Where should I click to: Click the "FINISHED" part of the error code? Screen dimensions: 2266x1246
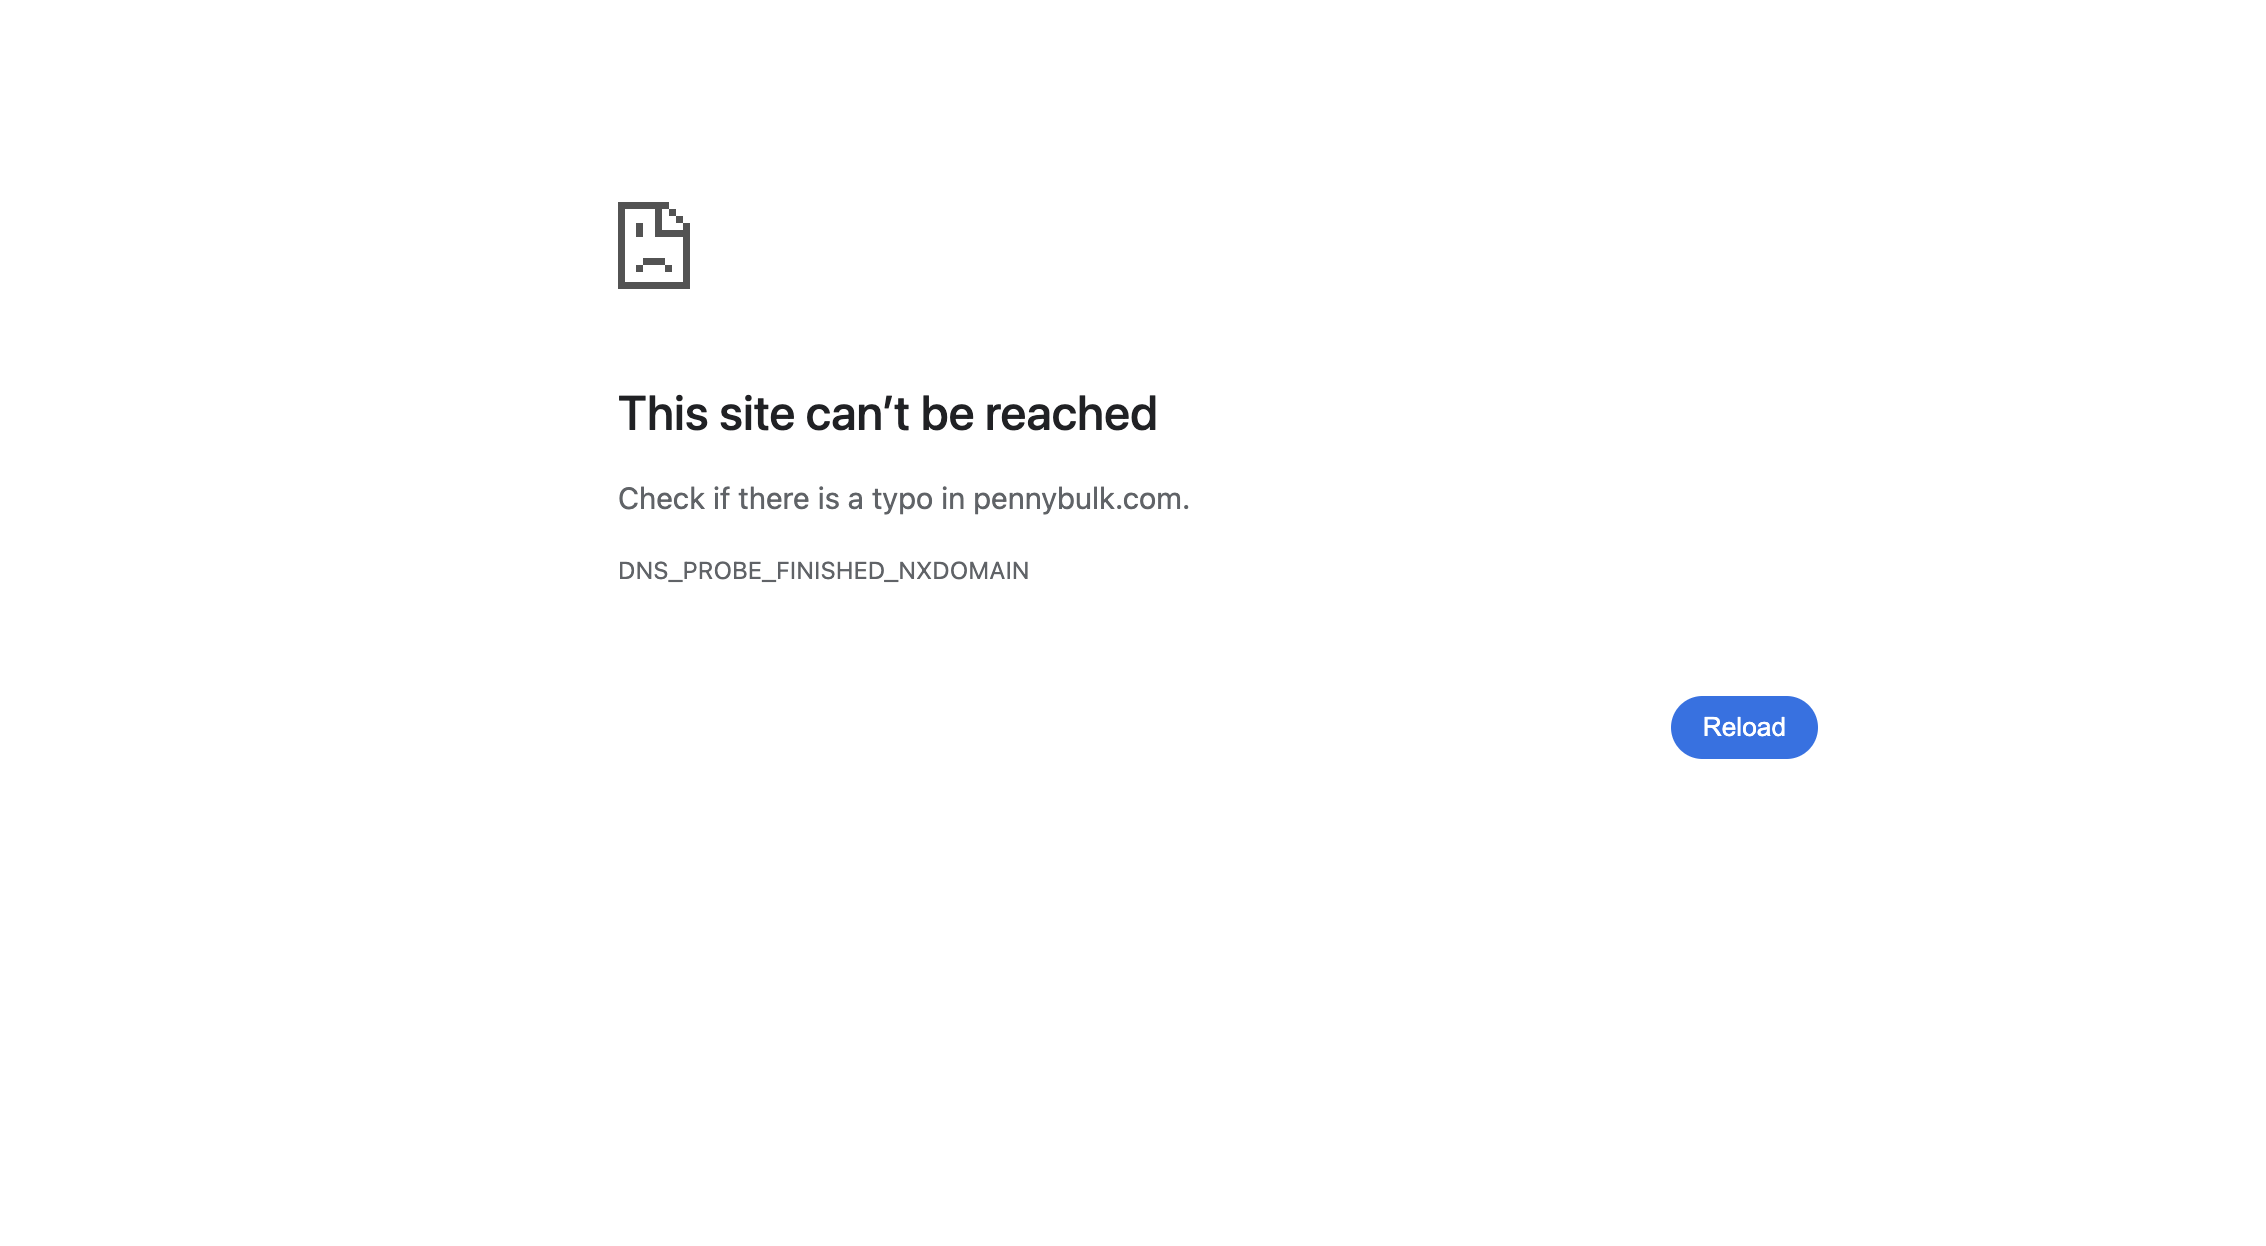831,571
